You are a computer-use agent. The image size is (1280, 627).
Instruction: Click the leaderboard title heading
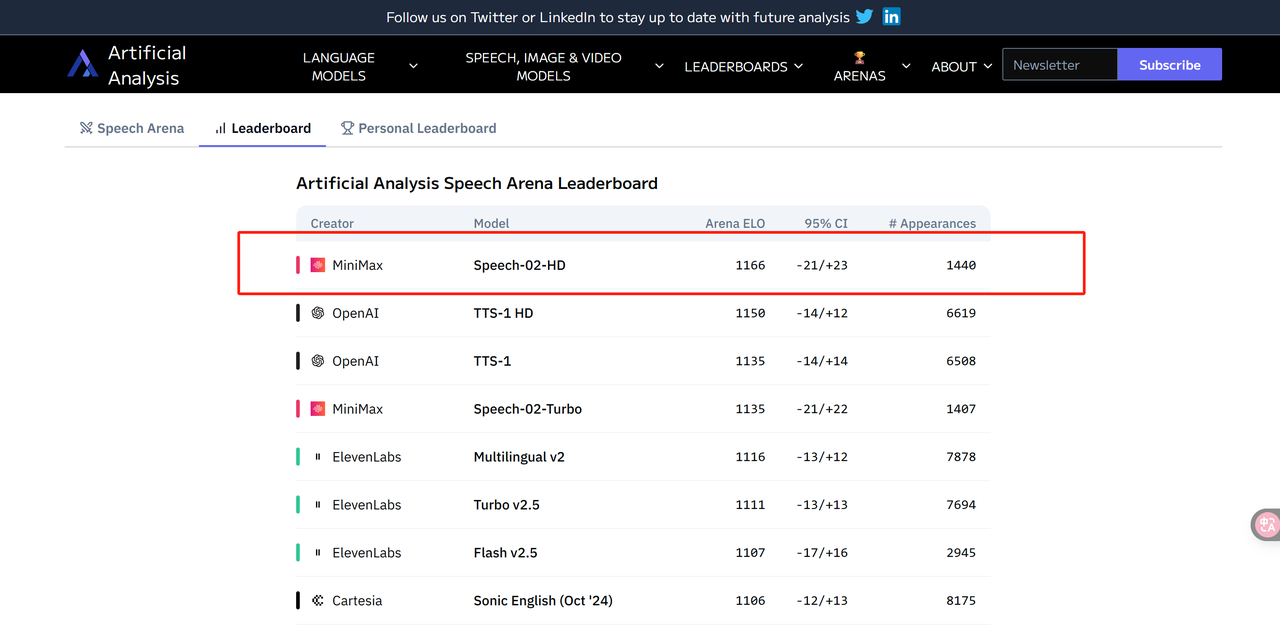[x=477, y=183]
